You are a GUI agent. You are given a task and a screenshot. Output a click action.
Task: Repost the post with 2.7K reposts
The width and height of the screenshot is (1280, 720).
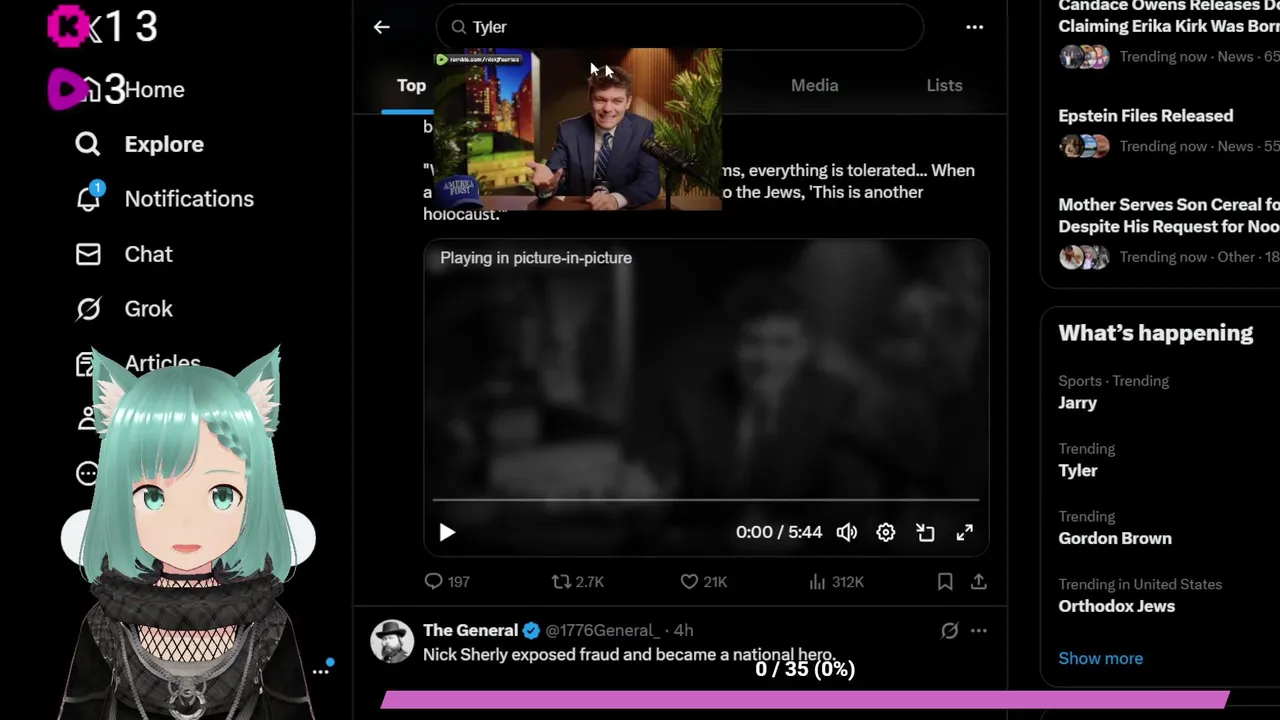pos(578,581)
